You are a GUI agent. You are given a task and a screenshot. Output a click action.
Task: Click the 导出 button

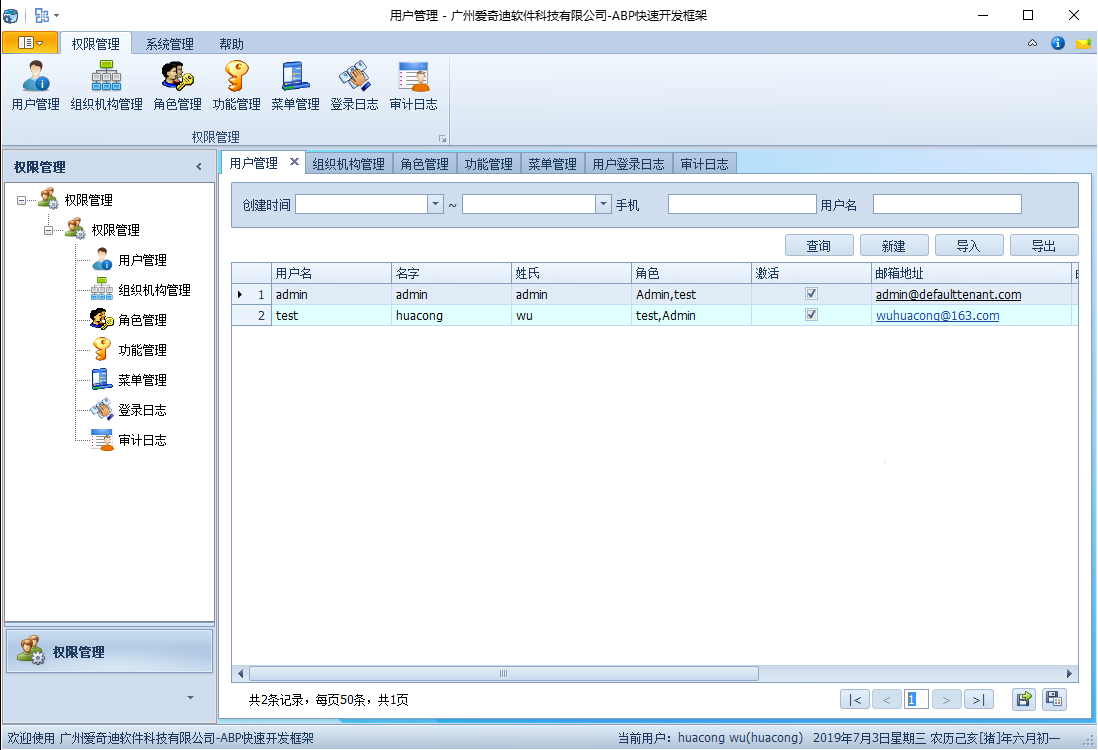[1043, 246]
